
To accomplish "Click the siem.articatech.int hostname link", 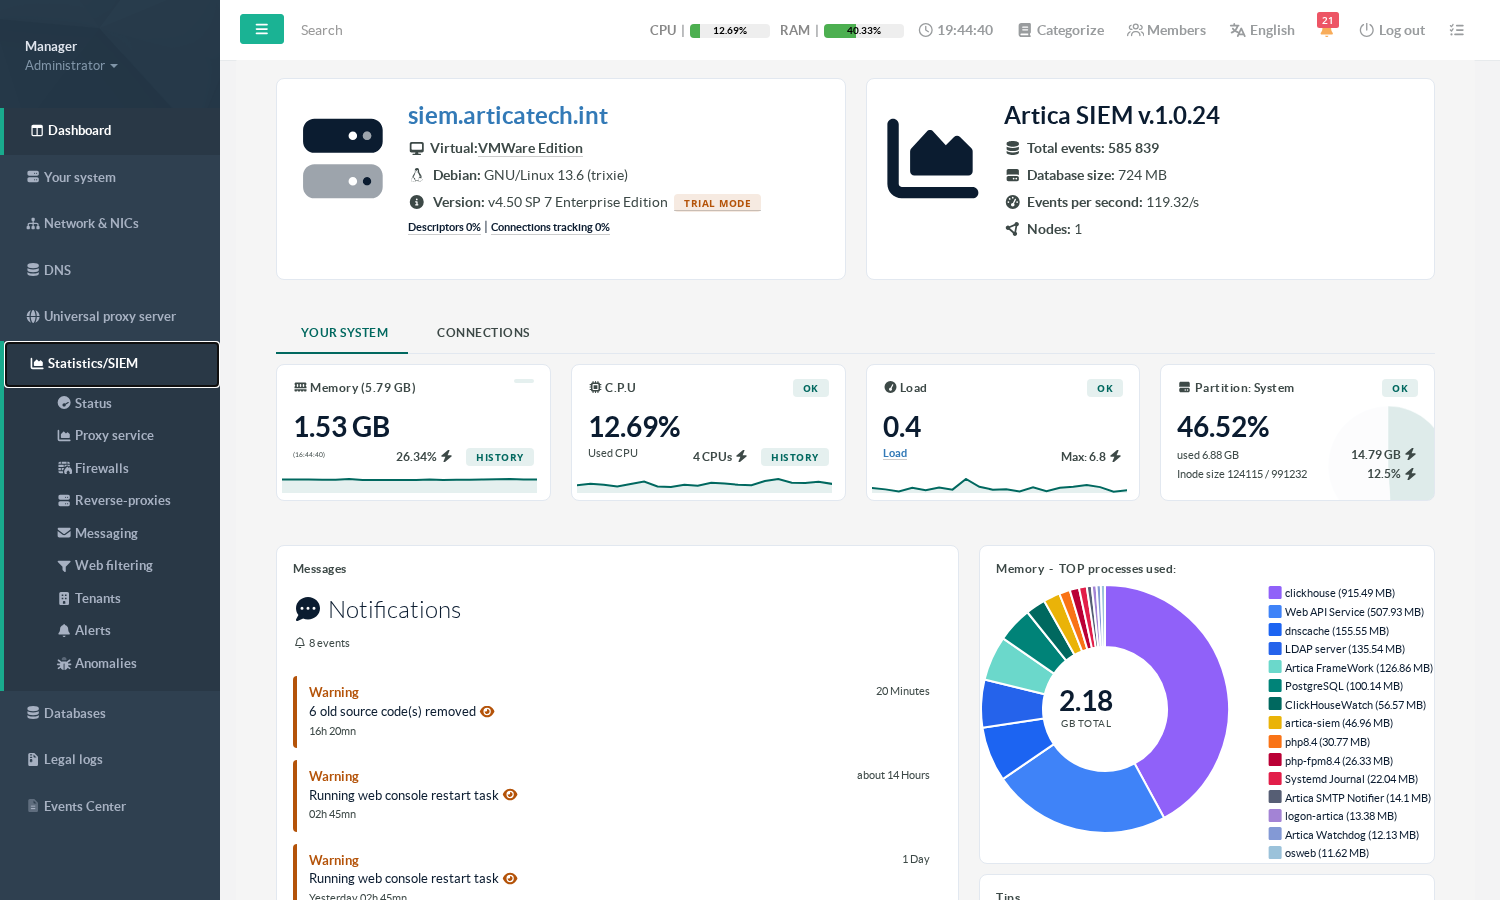I will coord(508,115).
